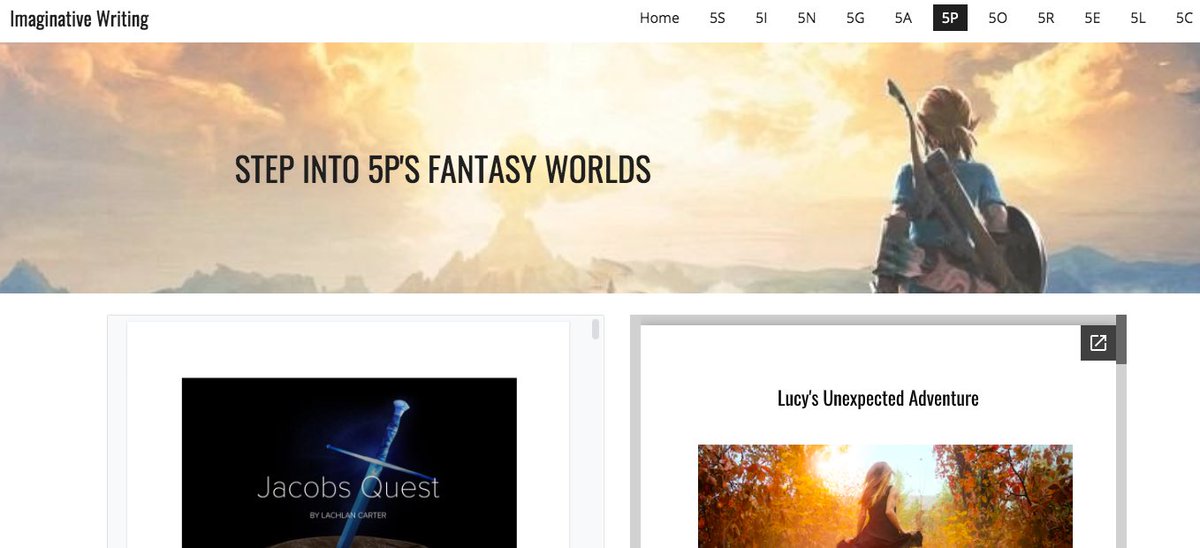Go to the 5O class page
The width and height of the screenshot is (1200, 548).
pos(998,18)
